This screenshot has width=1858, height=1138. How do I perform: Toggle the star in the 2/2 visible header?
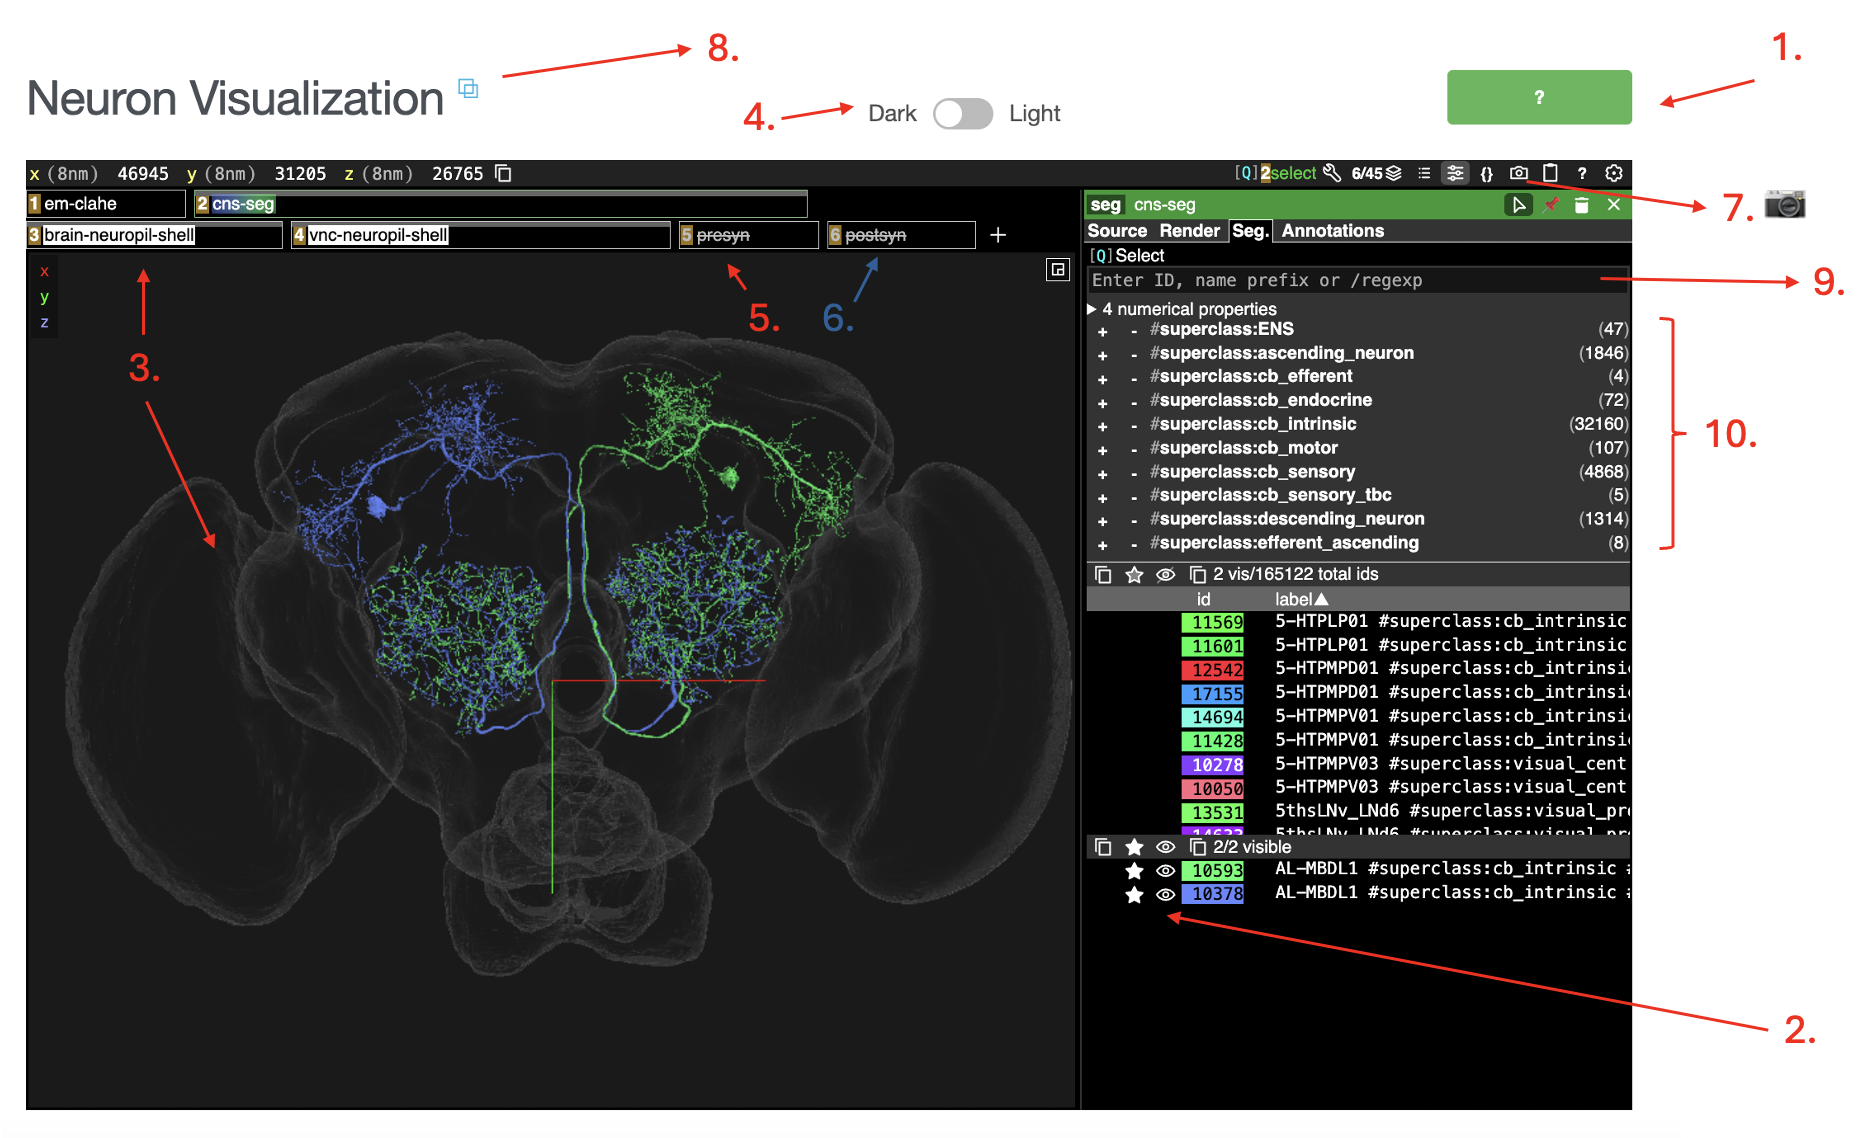[x=1134, y=847]
